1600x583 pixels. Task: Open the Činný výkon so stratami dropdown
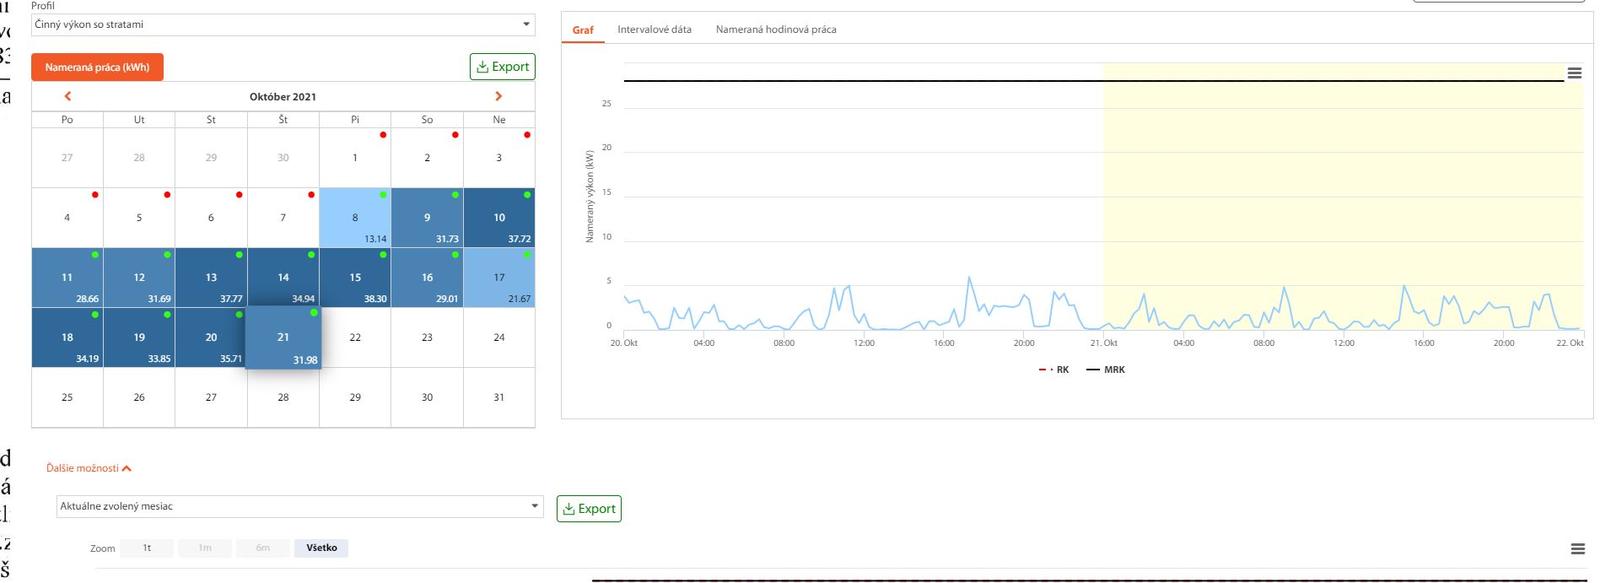coord(282,24)
